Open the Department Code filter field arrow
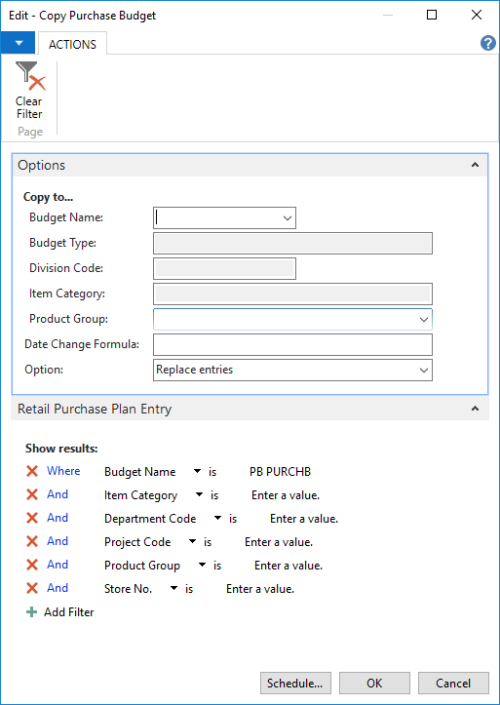Image resolution: width=500 pixels, height=705 pixels. [218, 518]
